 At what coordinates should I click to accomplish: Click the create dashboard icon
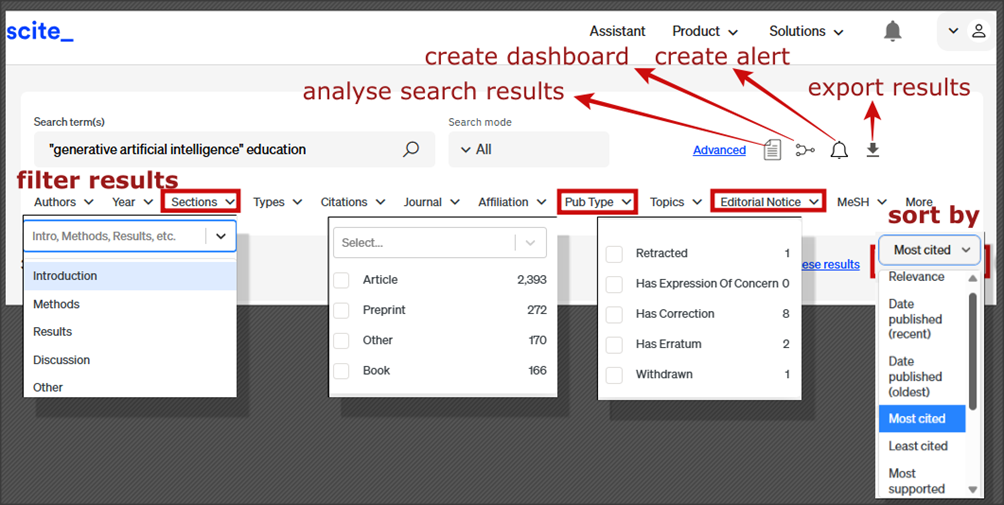(805, 150)
